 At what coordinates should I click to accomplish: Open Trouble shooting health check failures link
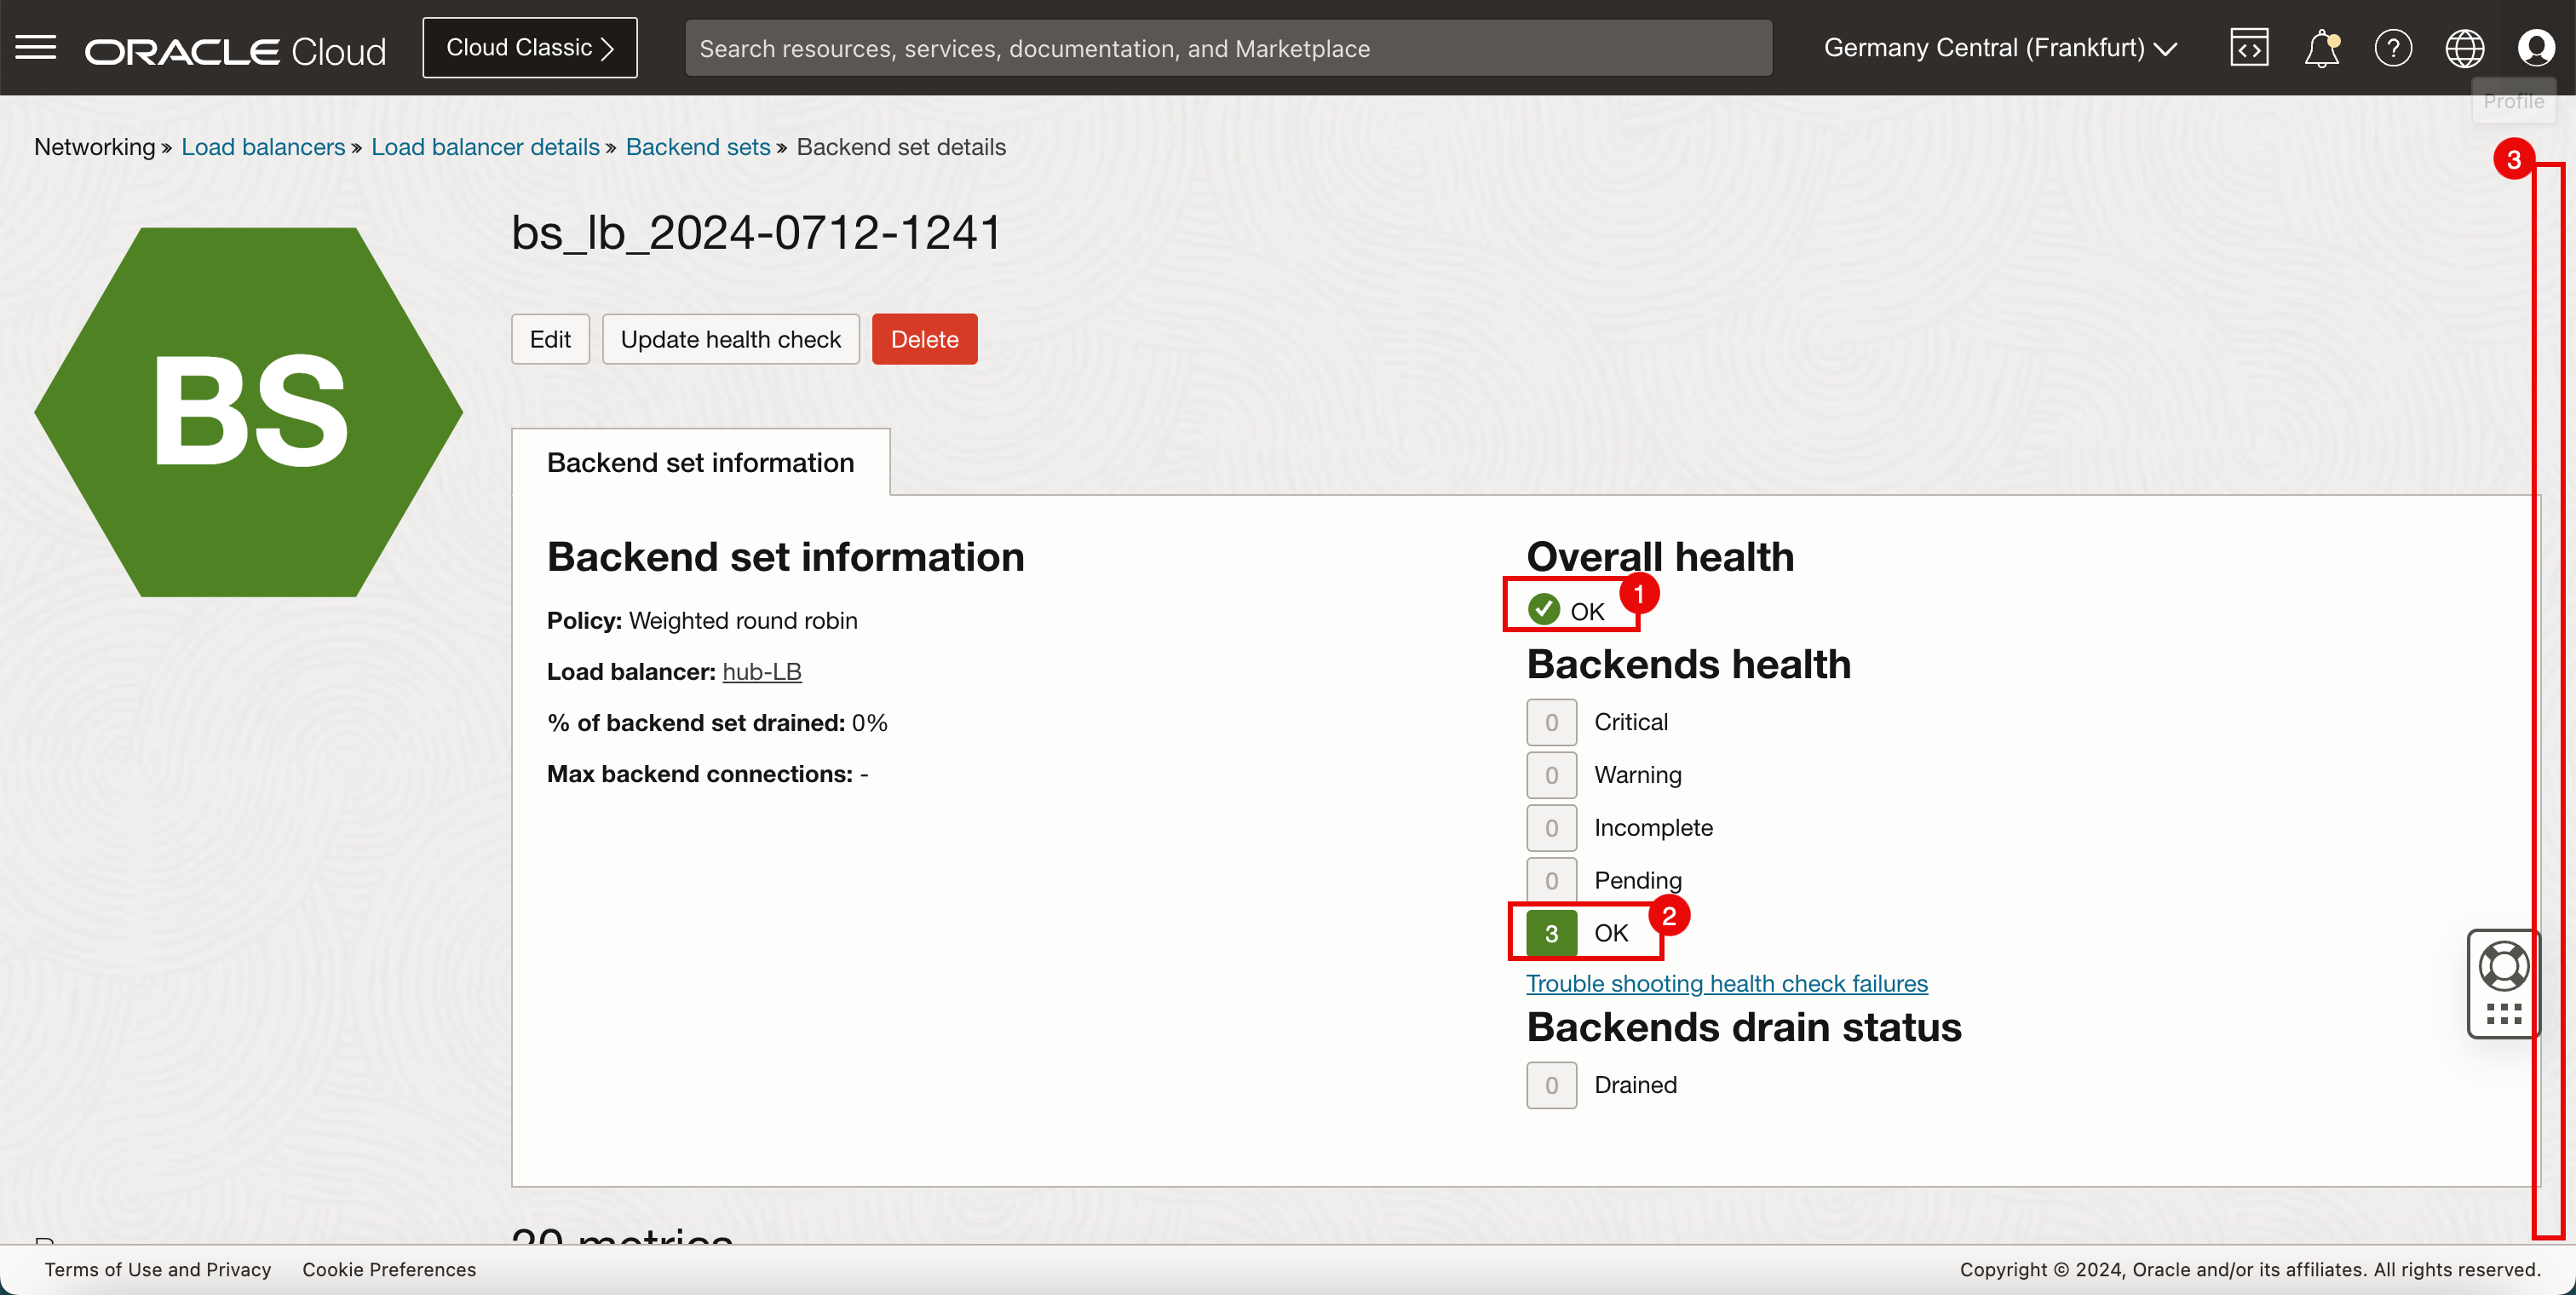click(1726, 983)
